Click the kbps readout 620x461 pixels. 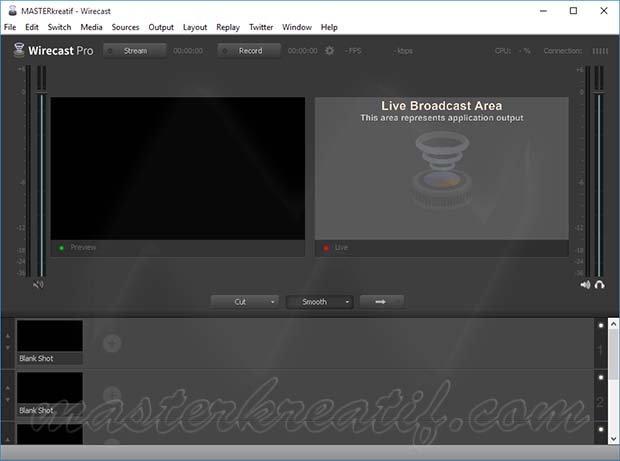coord(403,51)
